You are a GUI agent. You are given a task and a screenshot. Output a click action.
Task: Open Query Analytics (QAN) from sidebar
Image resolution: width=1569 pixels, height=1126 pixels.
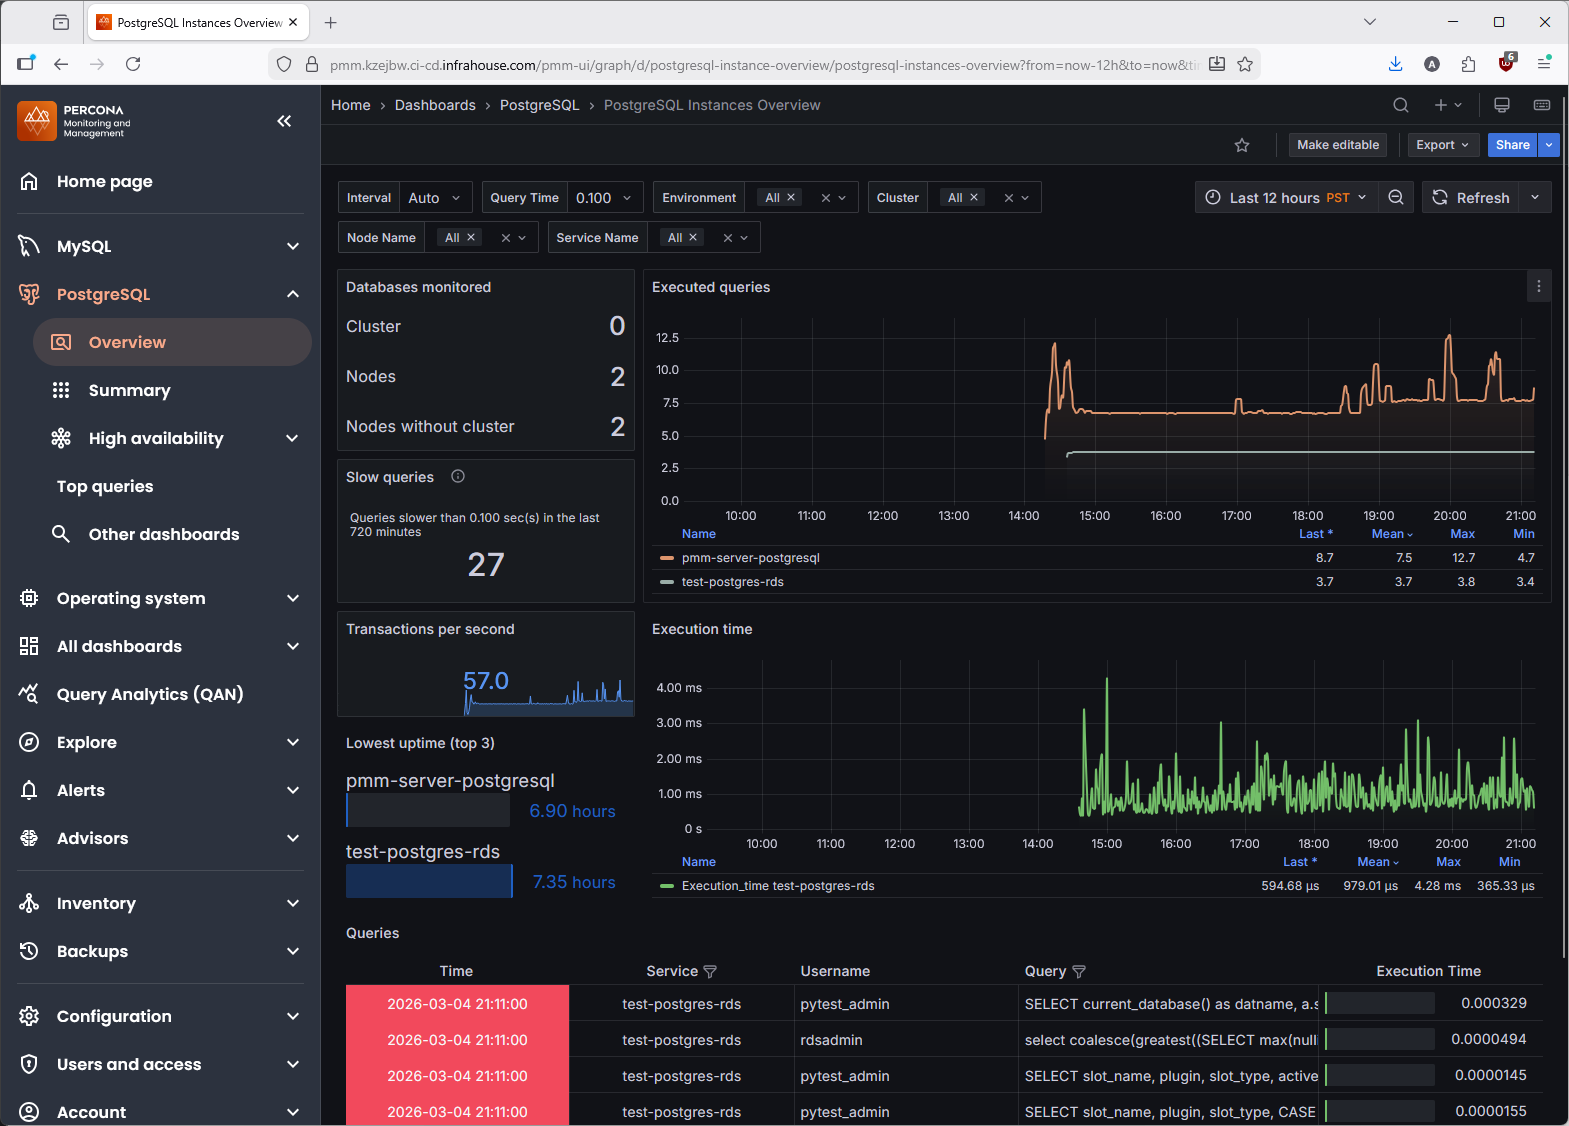point(150,694)
